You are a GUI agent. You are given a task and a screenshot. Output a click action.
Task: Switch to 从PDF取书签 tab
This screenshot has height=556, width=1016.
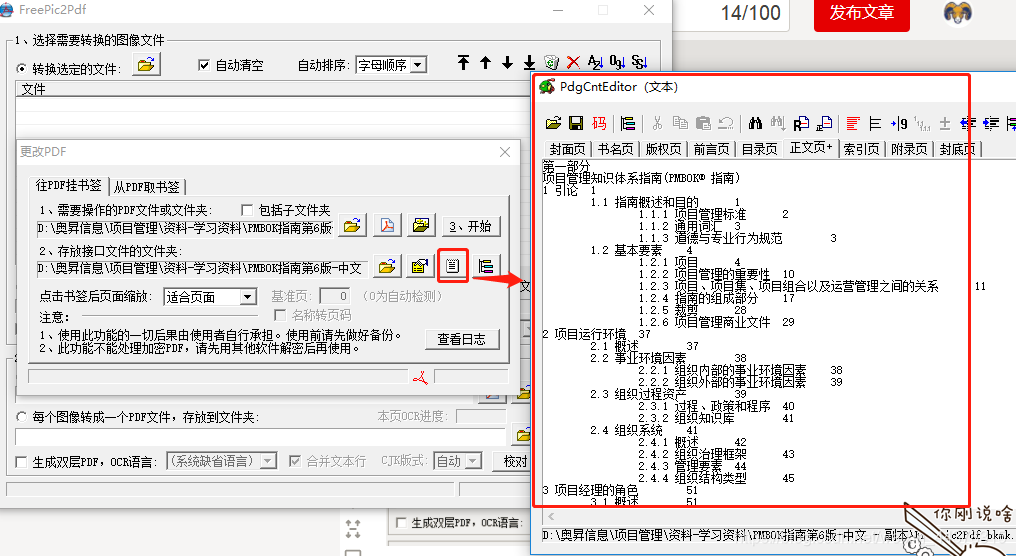(x=147, y=187)
